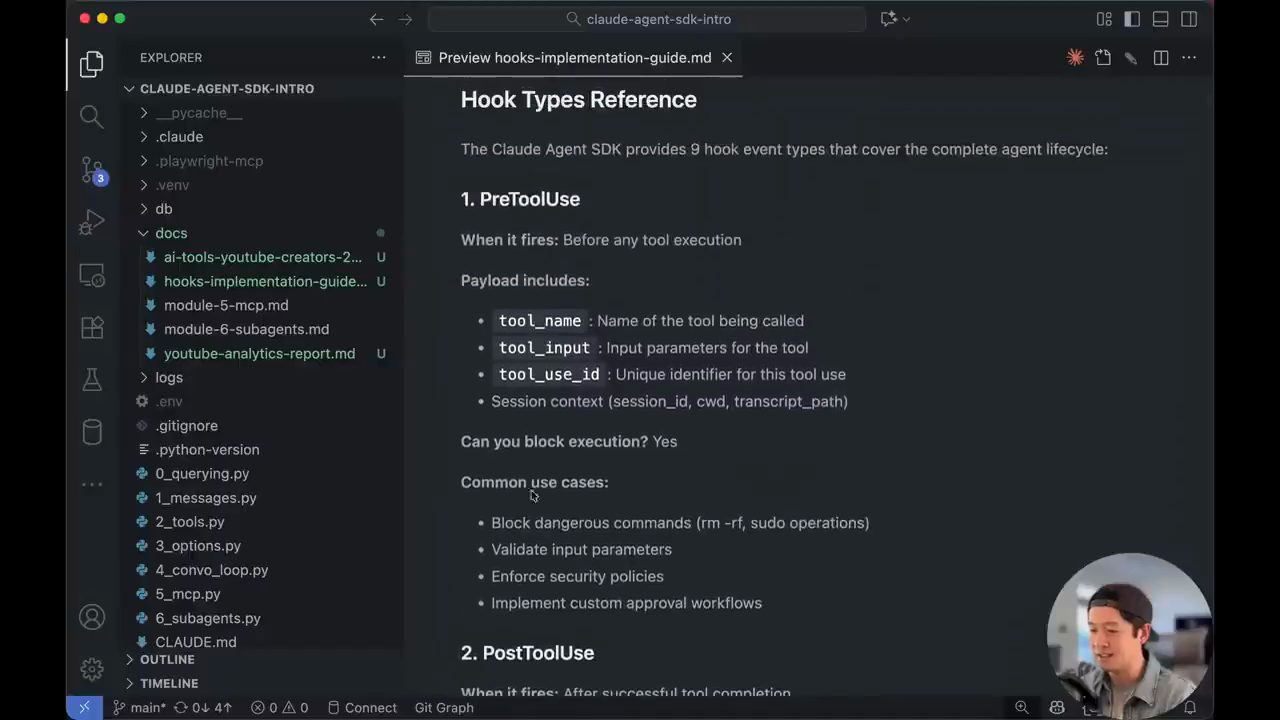Synchronize changes in the status bar
The height and width of the screenshot is (720, 1280).
[x=203, y=708]
